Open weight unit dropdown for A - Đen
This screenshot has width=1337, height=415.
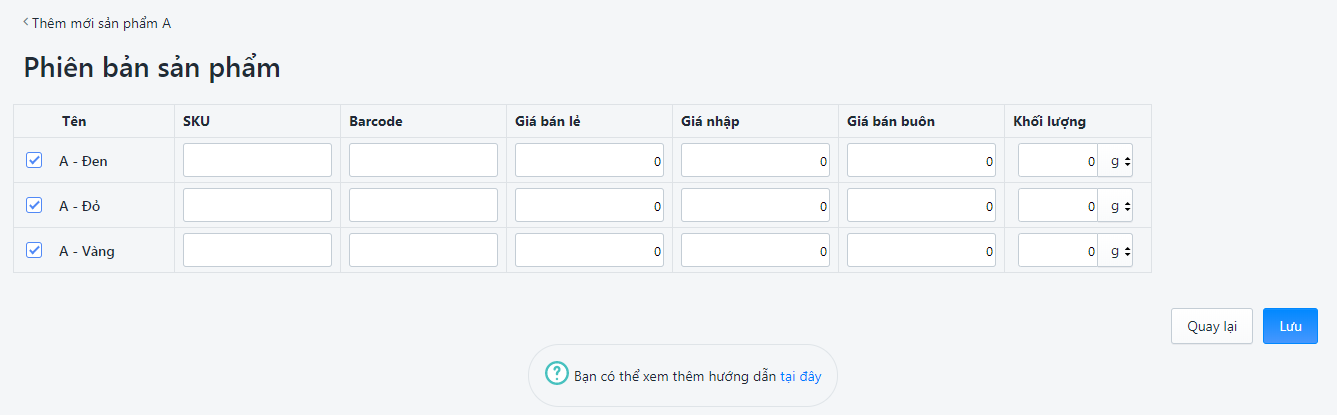point(1115,160)
